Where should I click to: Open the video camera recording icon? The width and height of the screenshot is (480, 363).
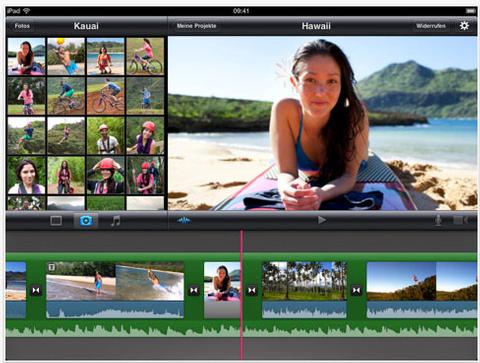point(464,220)
